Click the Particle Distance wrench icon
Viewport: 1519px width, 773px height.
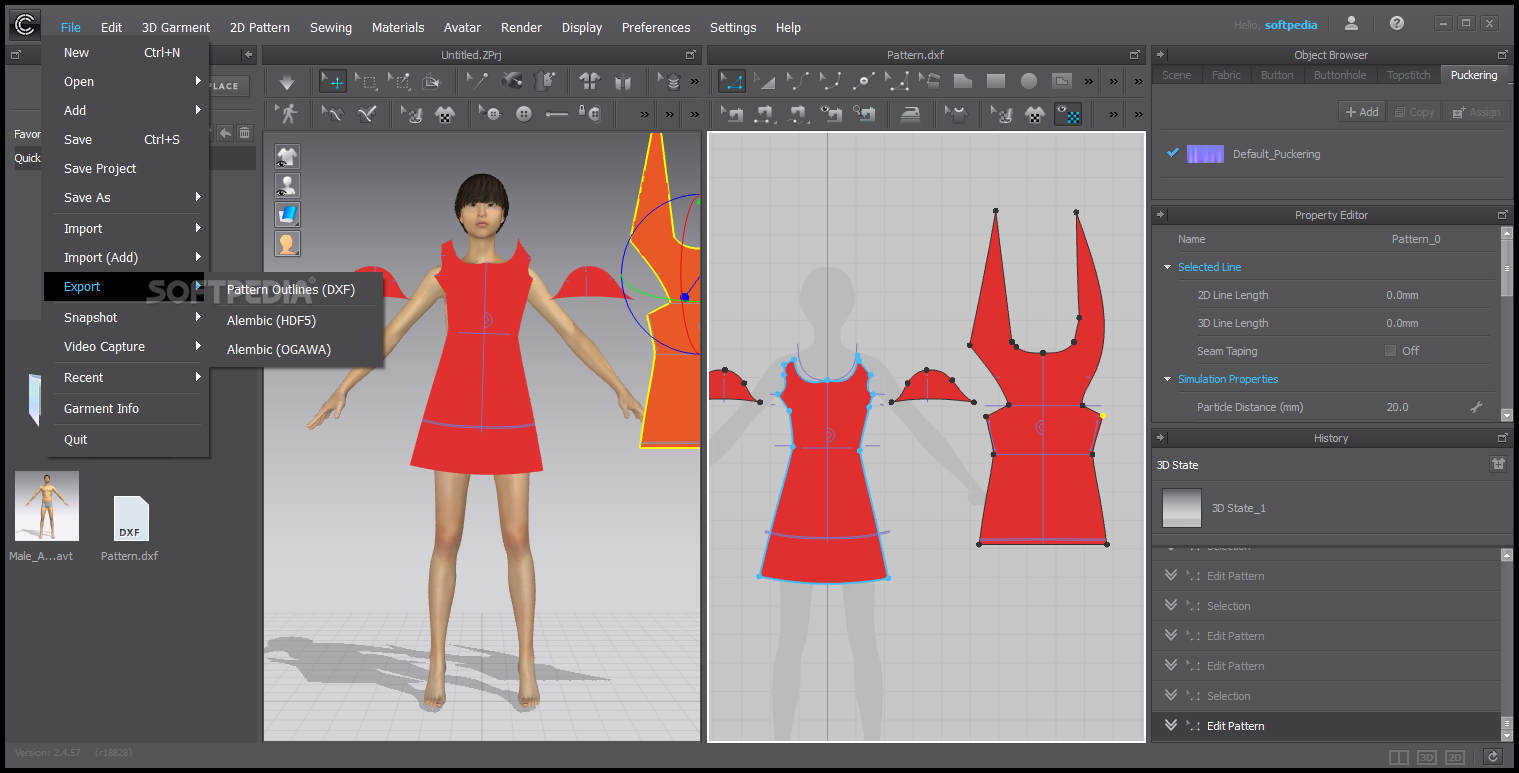click(1476, 407)
